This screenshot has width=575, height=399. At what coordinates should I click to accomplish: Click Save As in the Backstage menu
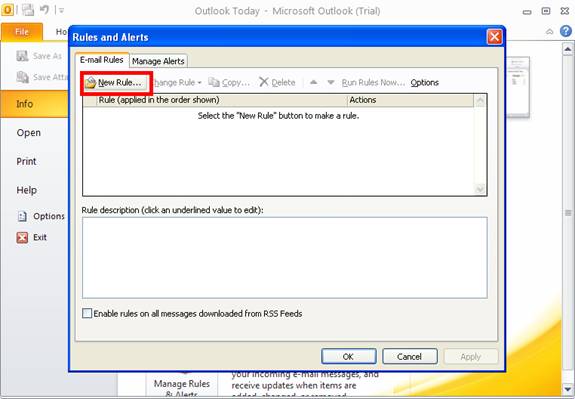click(x=39, y=56)
